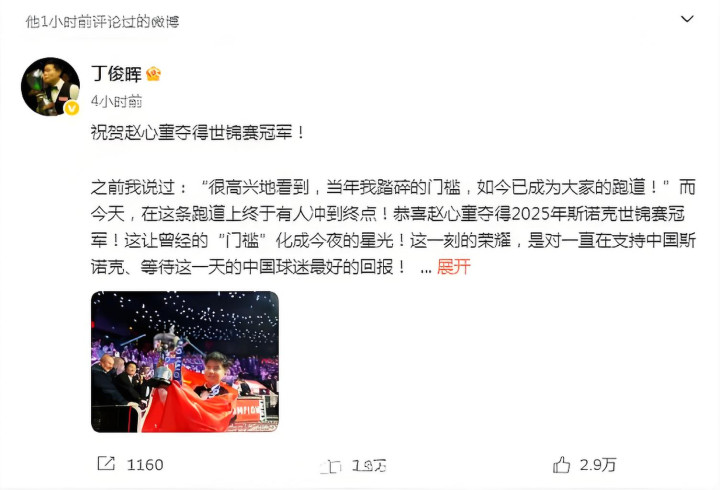This screenshot has height=490, width=720.
Task: Like the post with thumbs-up icon
Action: (561, 465)
